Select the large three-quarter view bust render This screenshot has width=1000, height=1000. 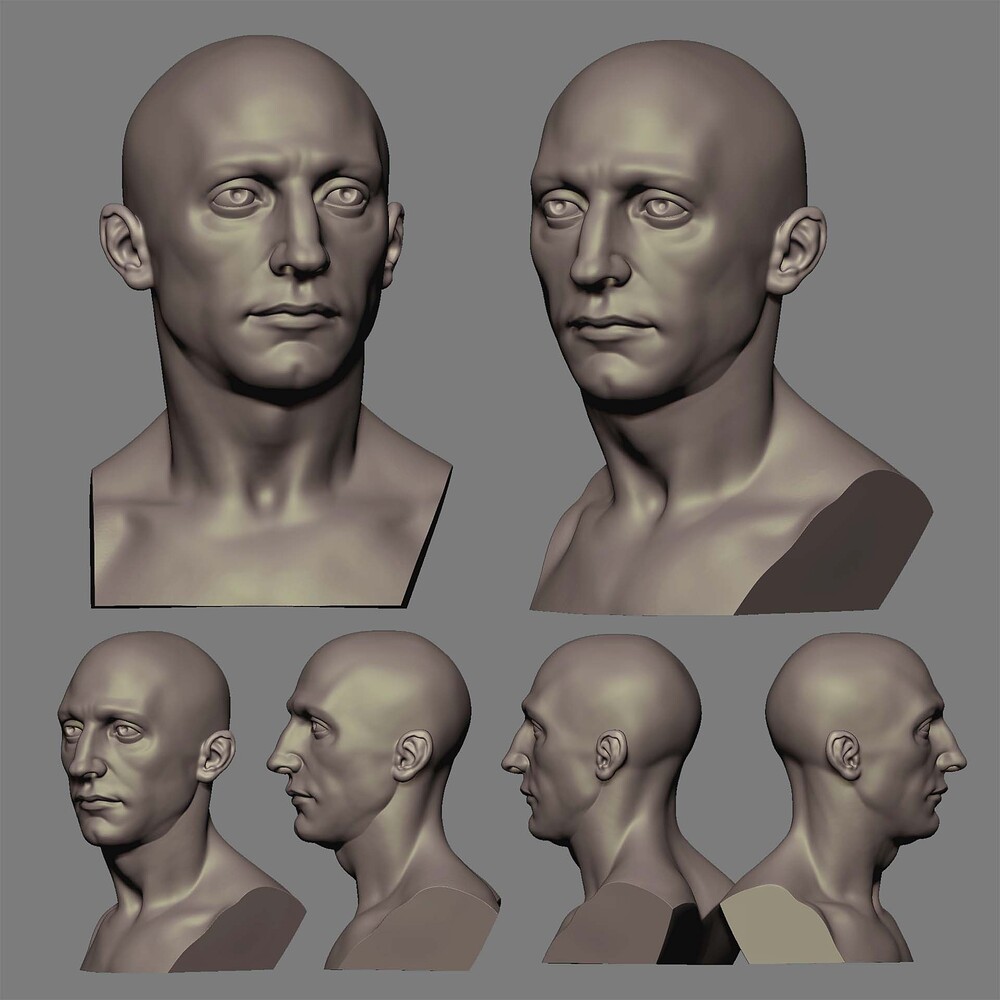click(x=731, y=327)
